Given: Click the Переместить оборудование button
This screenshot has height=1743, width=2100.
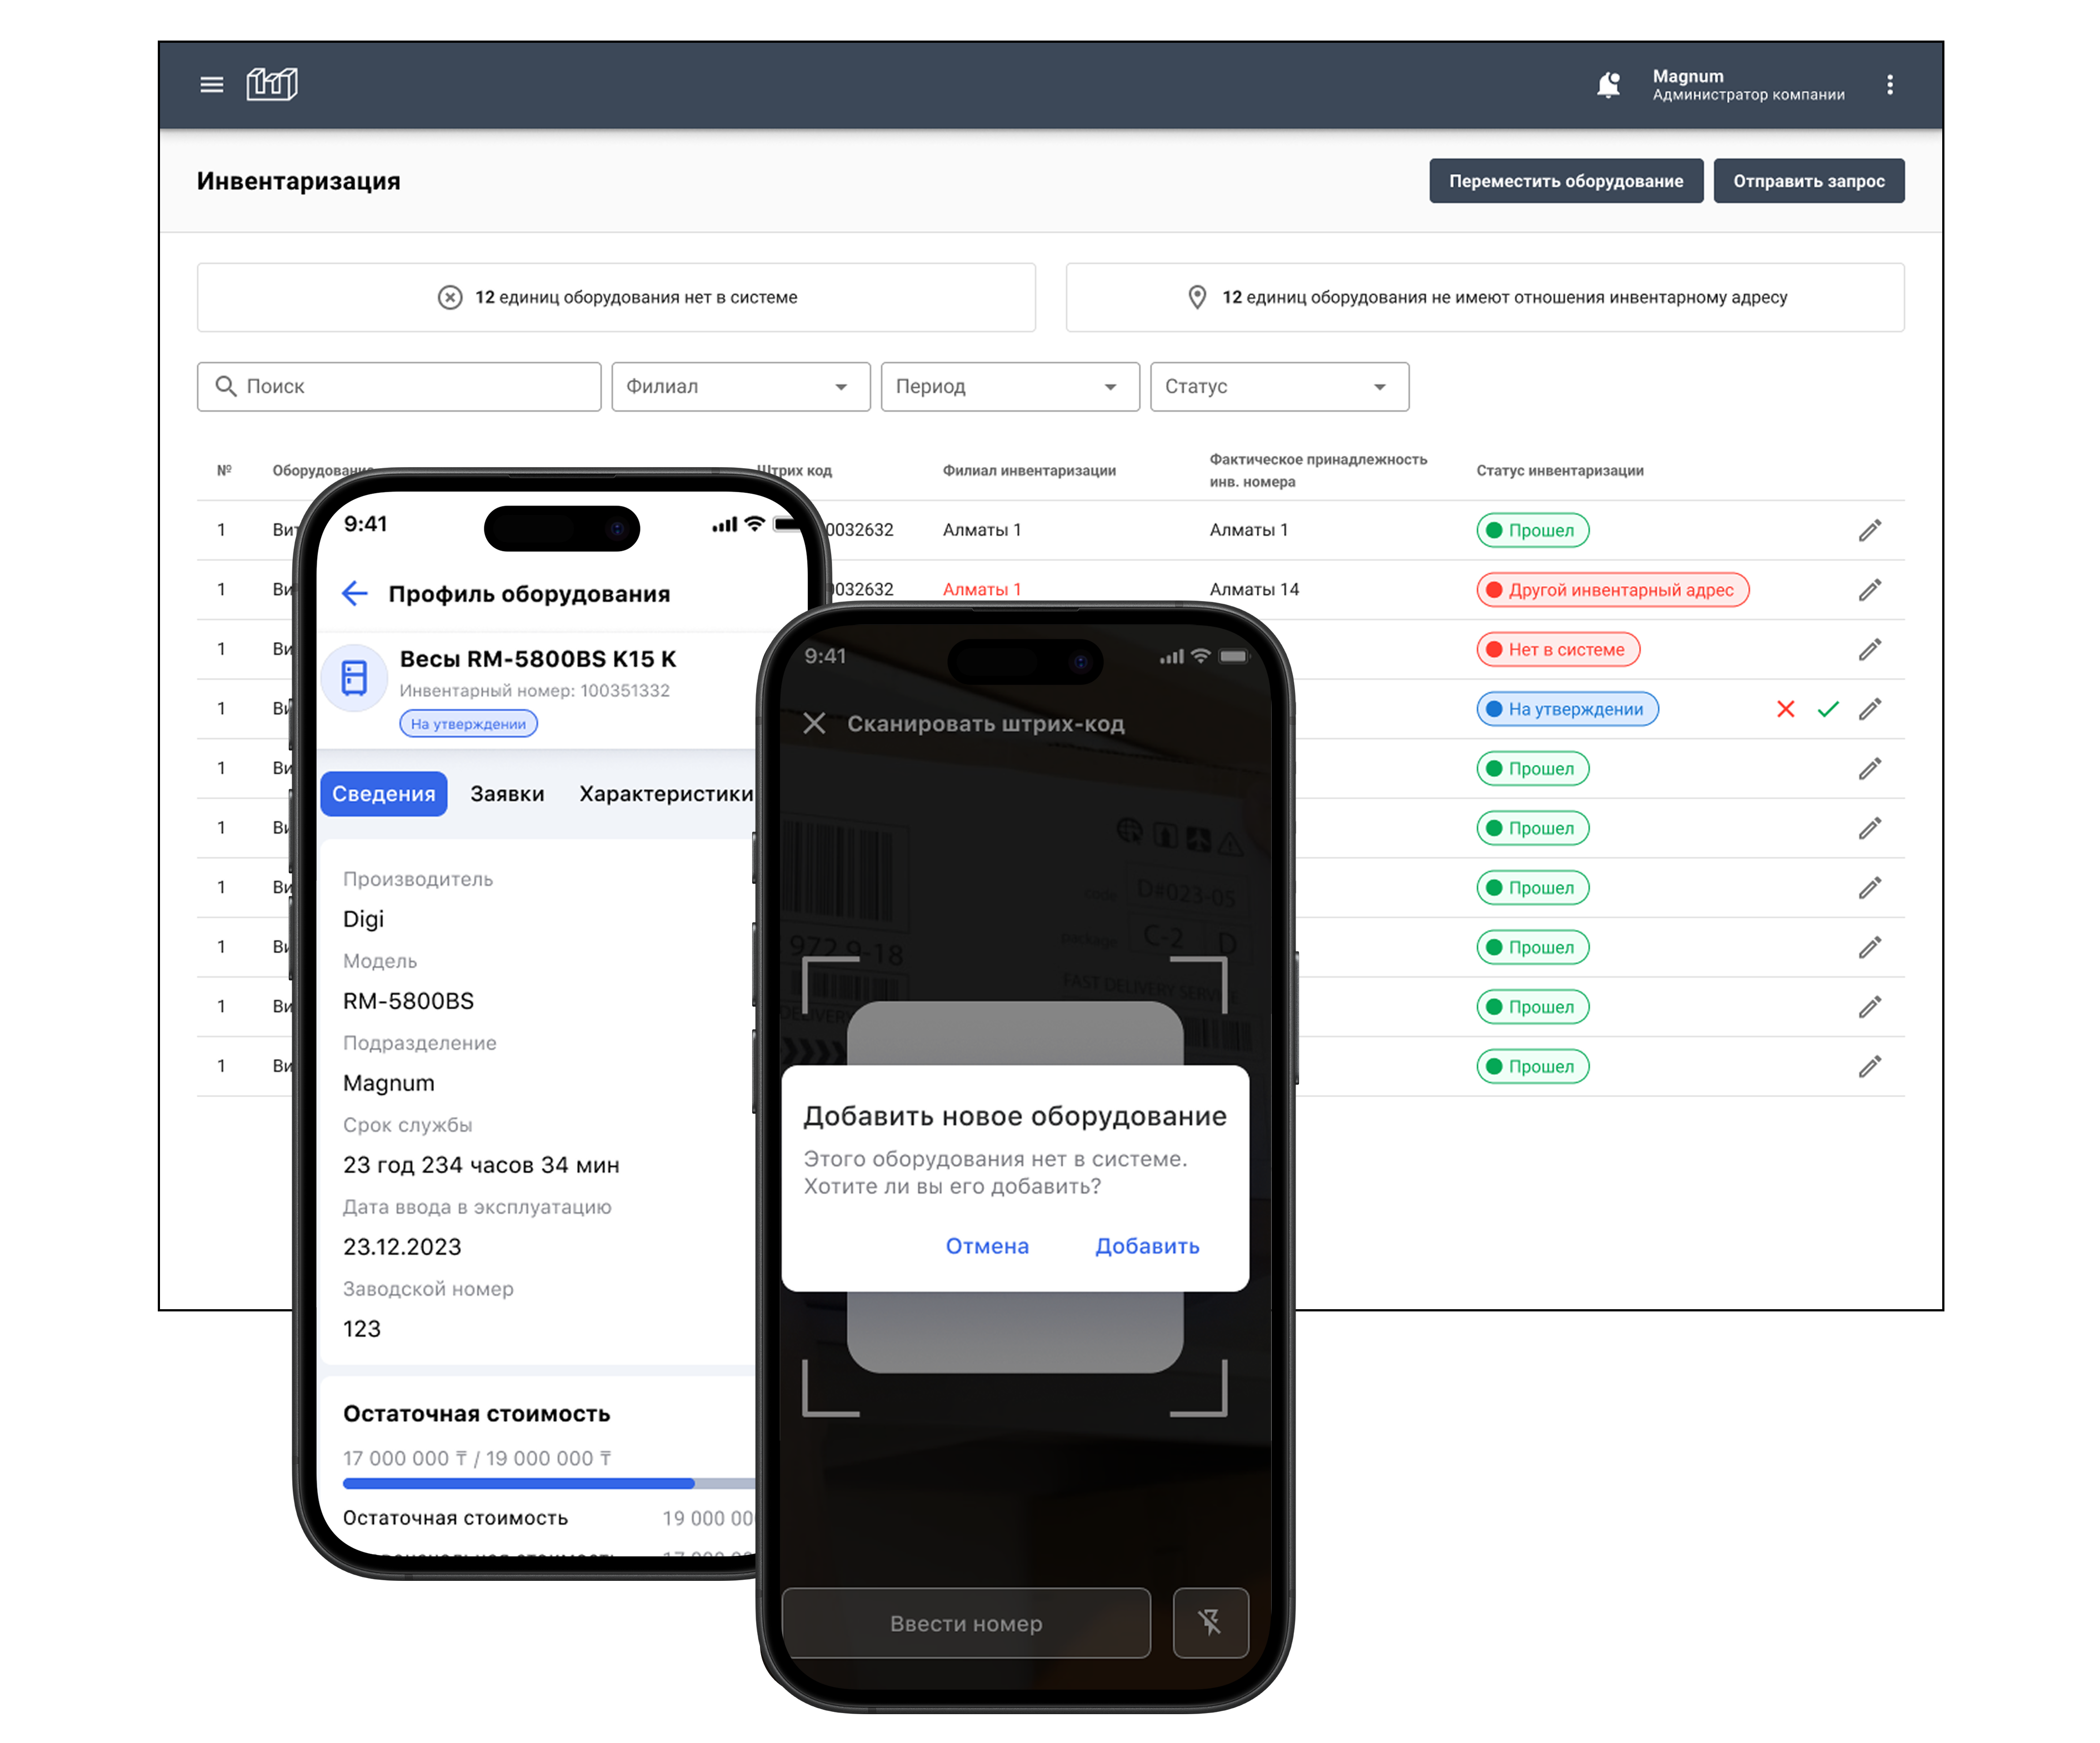Looking at the screenshot, I should click(1565, 181).
